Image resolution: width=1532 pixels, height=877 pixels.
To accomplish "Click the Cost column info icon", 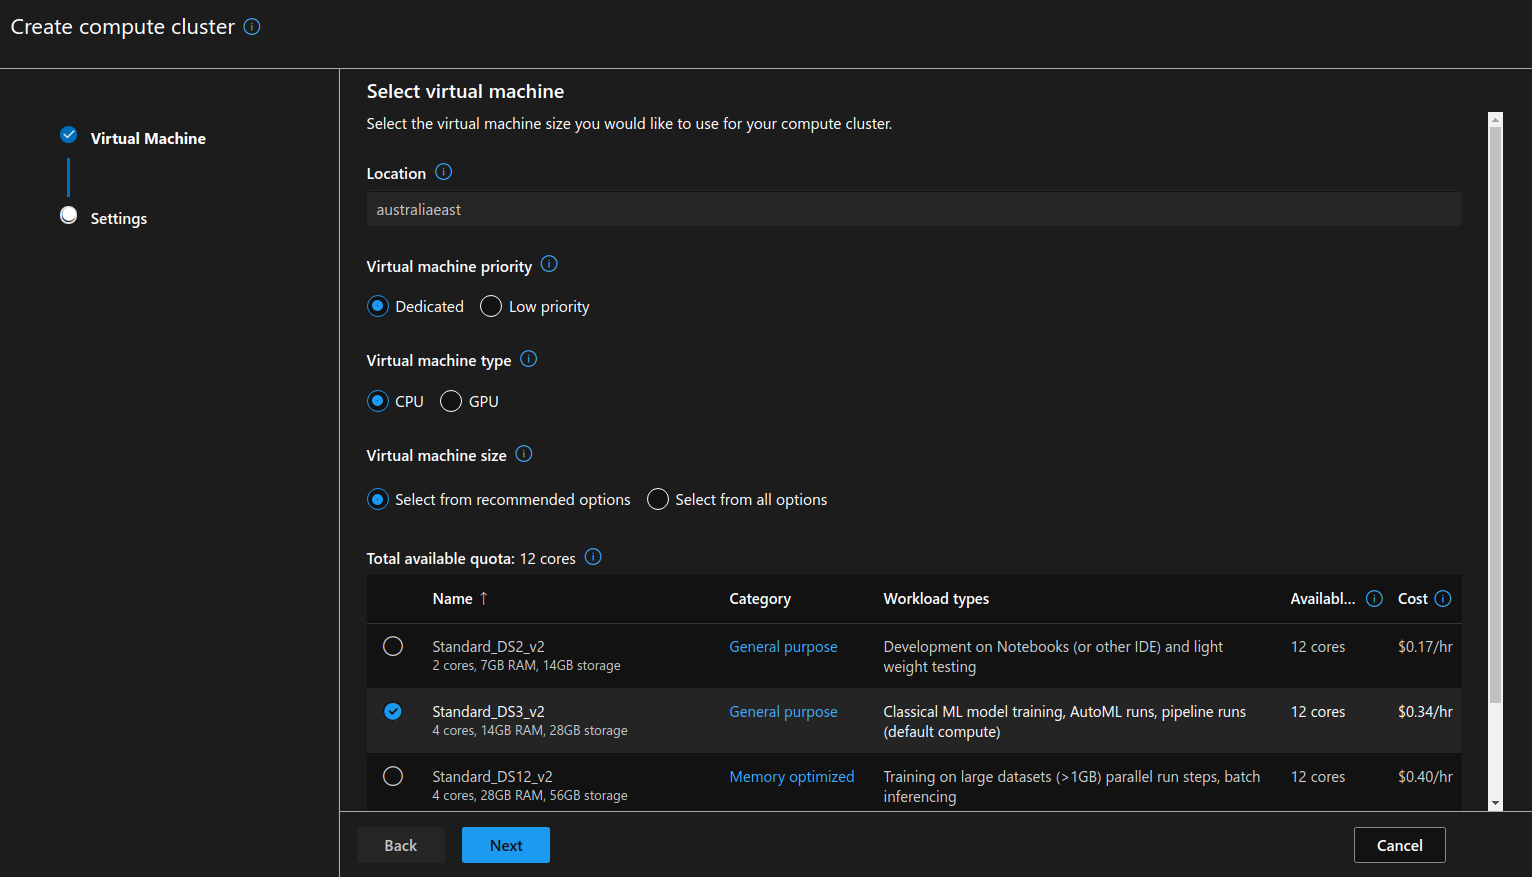I will point(1441,598).
